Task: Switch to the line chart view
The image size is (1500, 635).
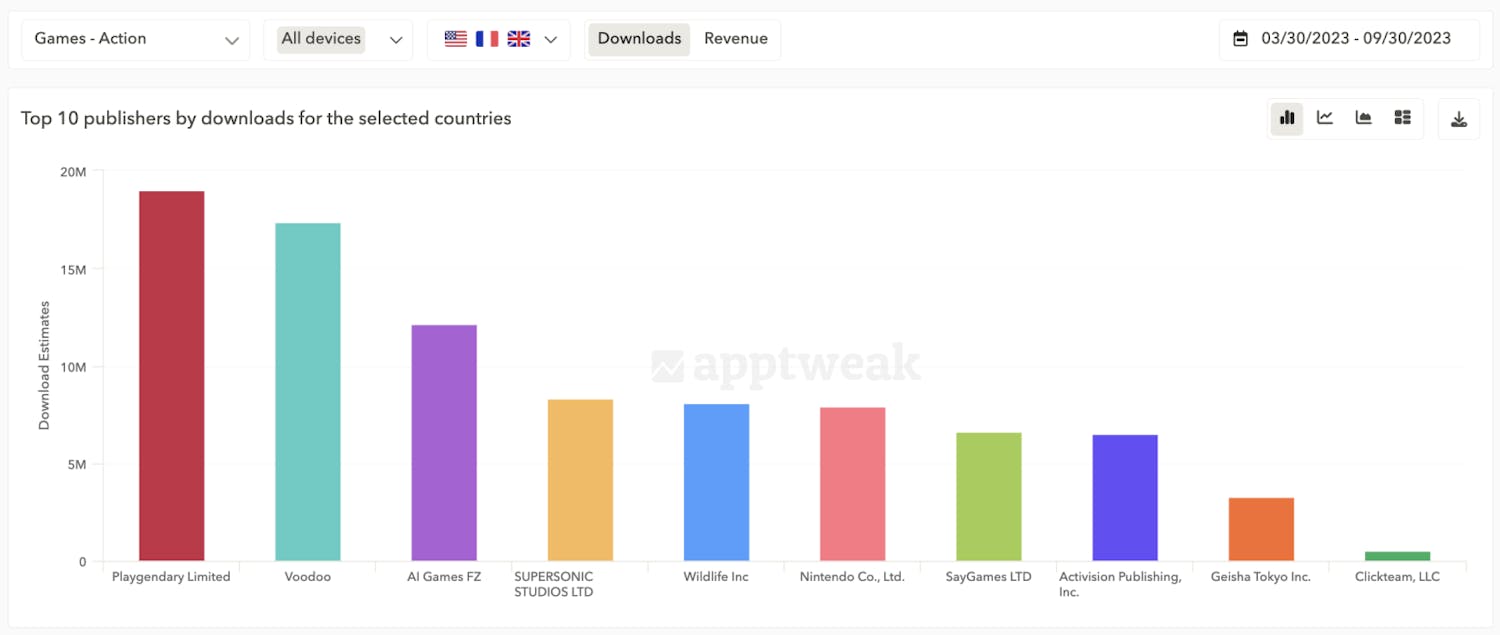Action: [x=1324, y=118]
